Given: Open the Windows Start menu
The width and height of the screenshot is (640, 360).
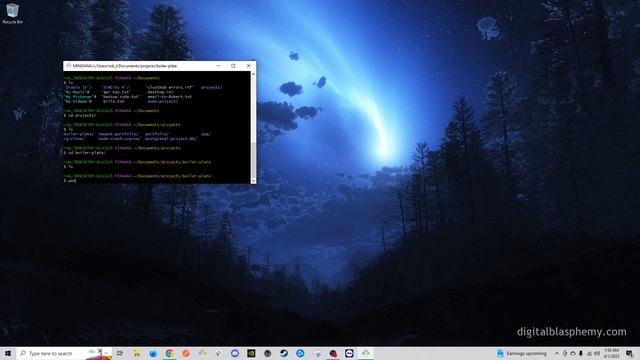Looking at the screenshot, I should tap(8, 353).
